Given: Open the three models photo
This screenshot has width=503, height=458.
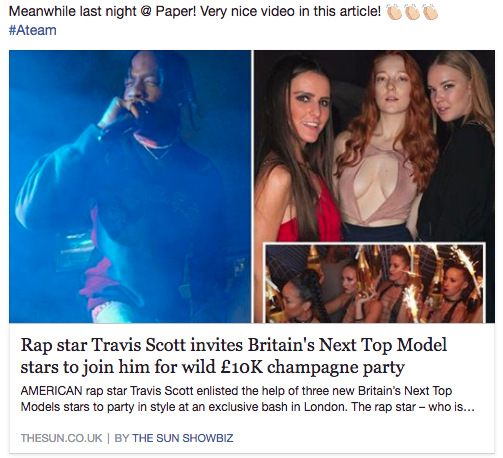Looking at the screenshot, I should (x=374, y=147).
